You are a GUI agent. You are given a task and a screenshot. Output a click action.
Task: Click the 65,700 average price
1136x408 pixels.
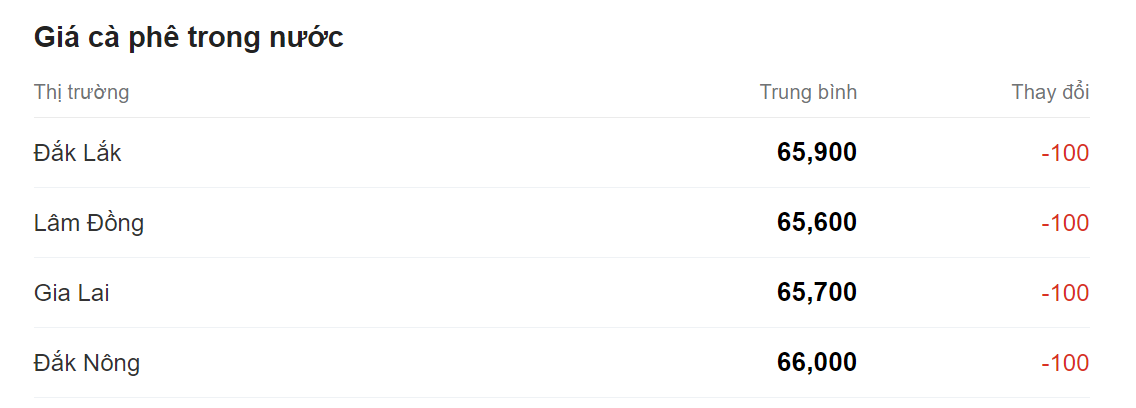click(x=816, y=293)
